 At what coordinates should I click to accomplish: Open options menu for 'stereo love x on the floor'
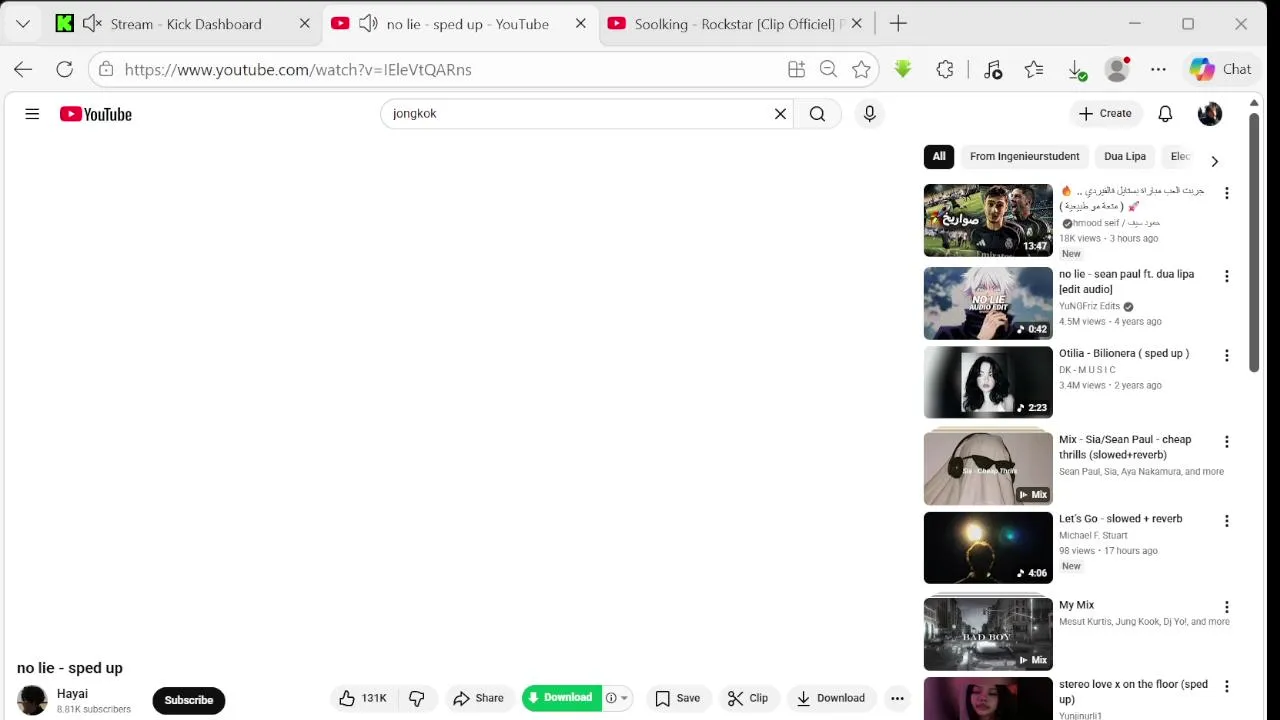click(1226, 687)
